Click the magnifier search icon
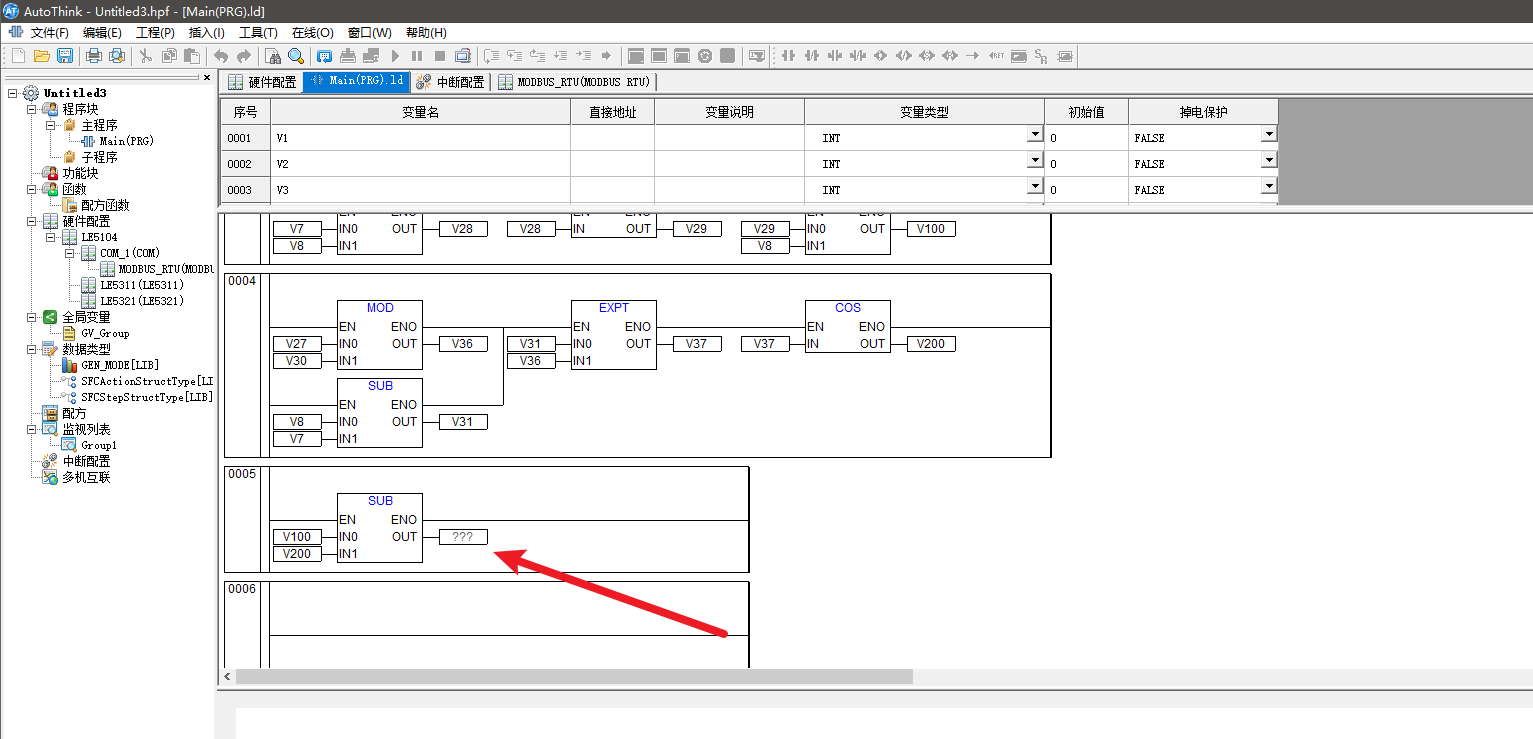The width and height of the screenshot is (1533, 739). click(x=296, y=56)
